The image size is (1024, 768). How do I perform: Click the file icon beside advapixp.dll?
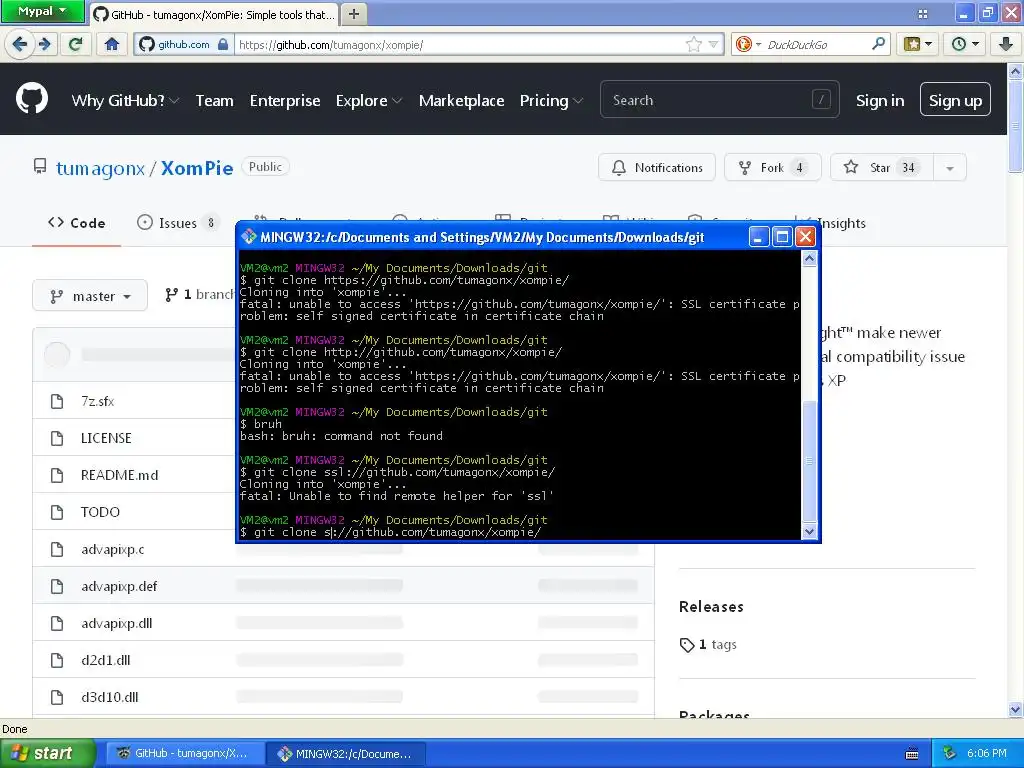(x=57, y=623)
